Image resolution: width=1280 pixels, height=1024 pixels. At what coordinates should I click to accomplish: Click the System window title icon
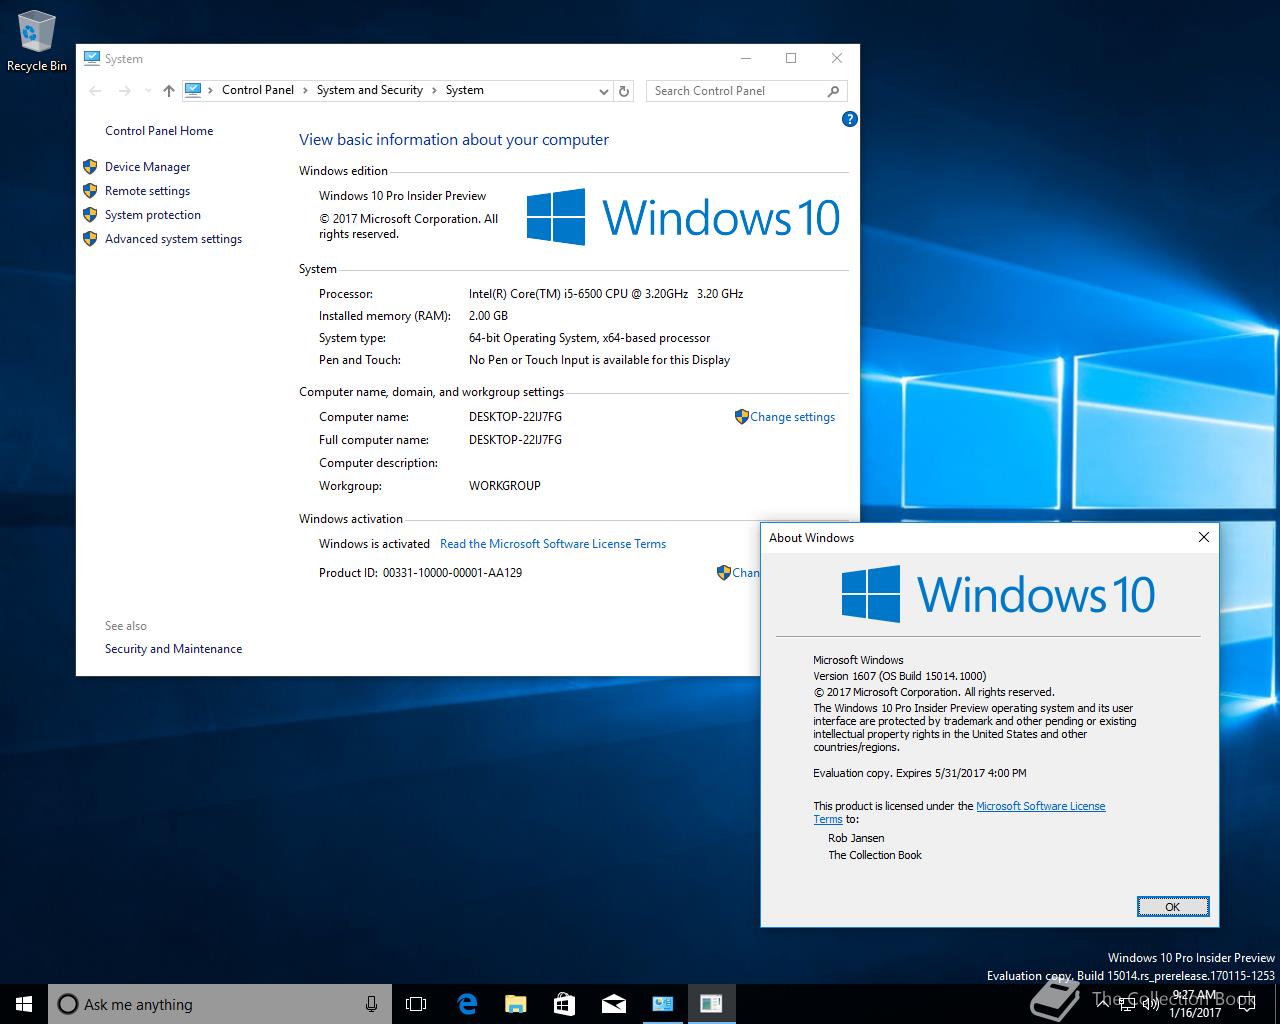92,58
